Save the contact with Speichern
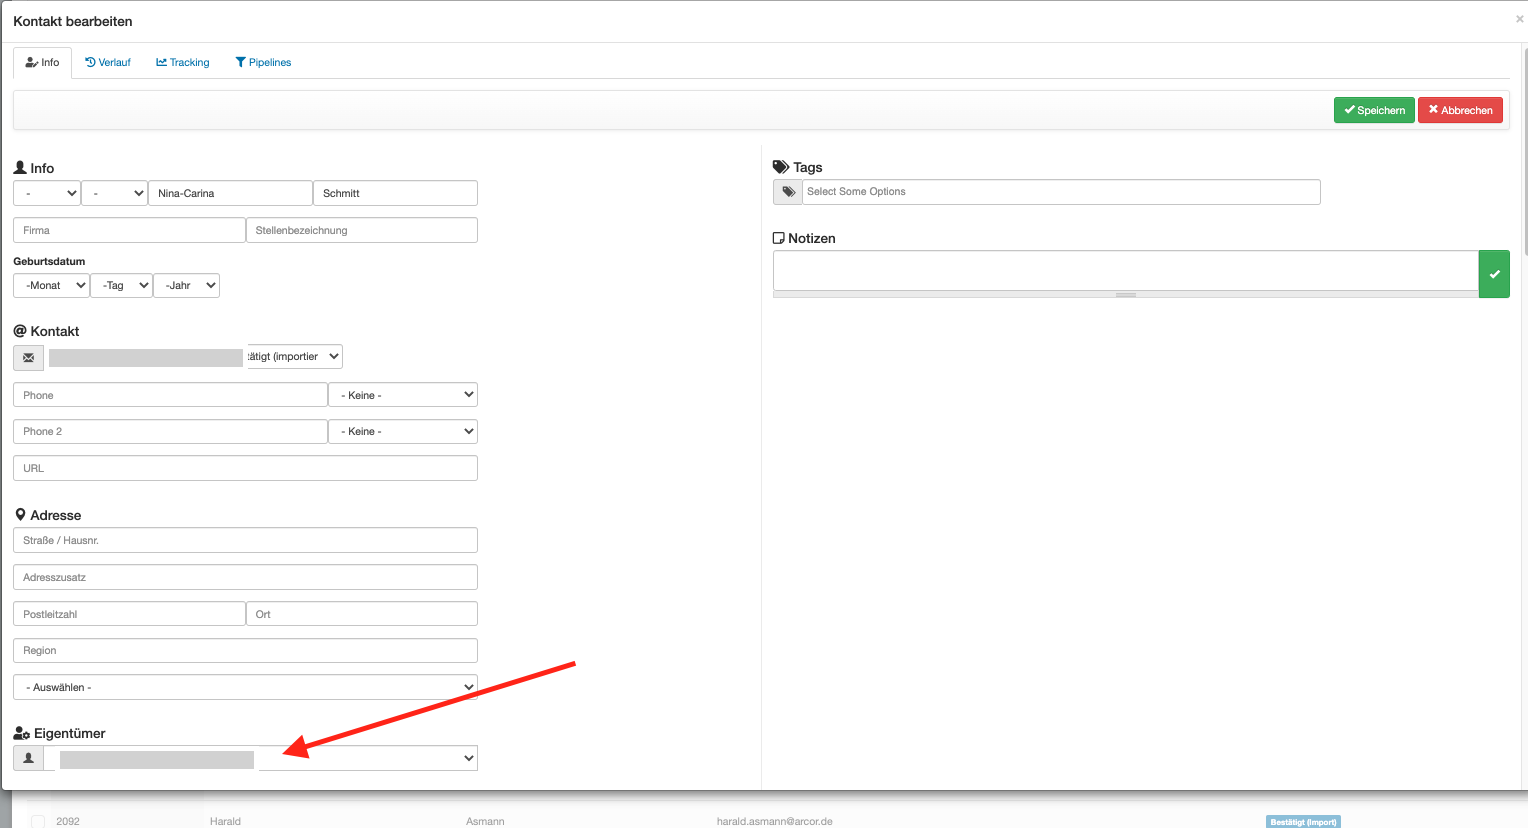 pyautogui.click(x=1374, y=110)
